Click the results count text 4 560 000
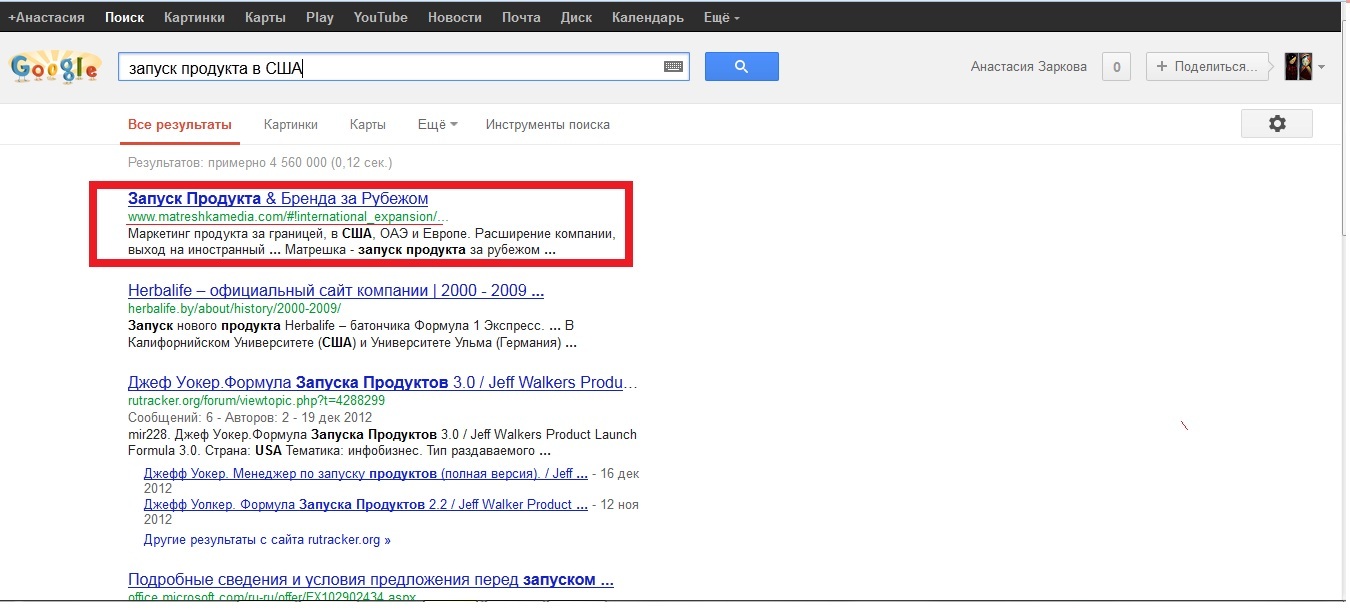The image size is (1350, 610). [x=260, y=162]
